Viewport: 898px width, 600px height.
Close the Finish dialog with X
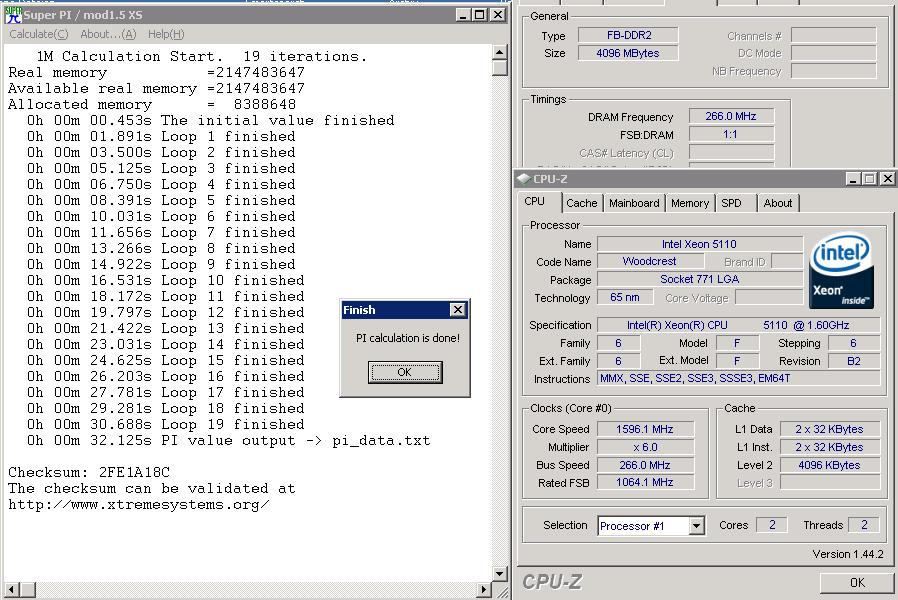click(x=458, y=310)
